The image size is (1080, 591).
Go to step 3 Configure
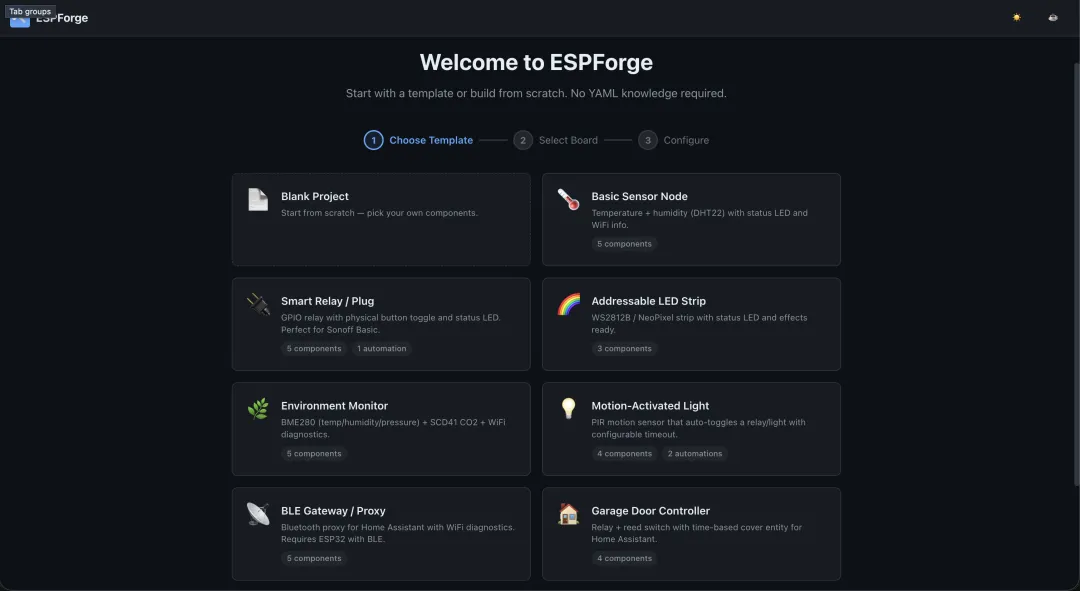click(x=673, y=140)
